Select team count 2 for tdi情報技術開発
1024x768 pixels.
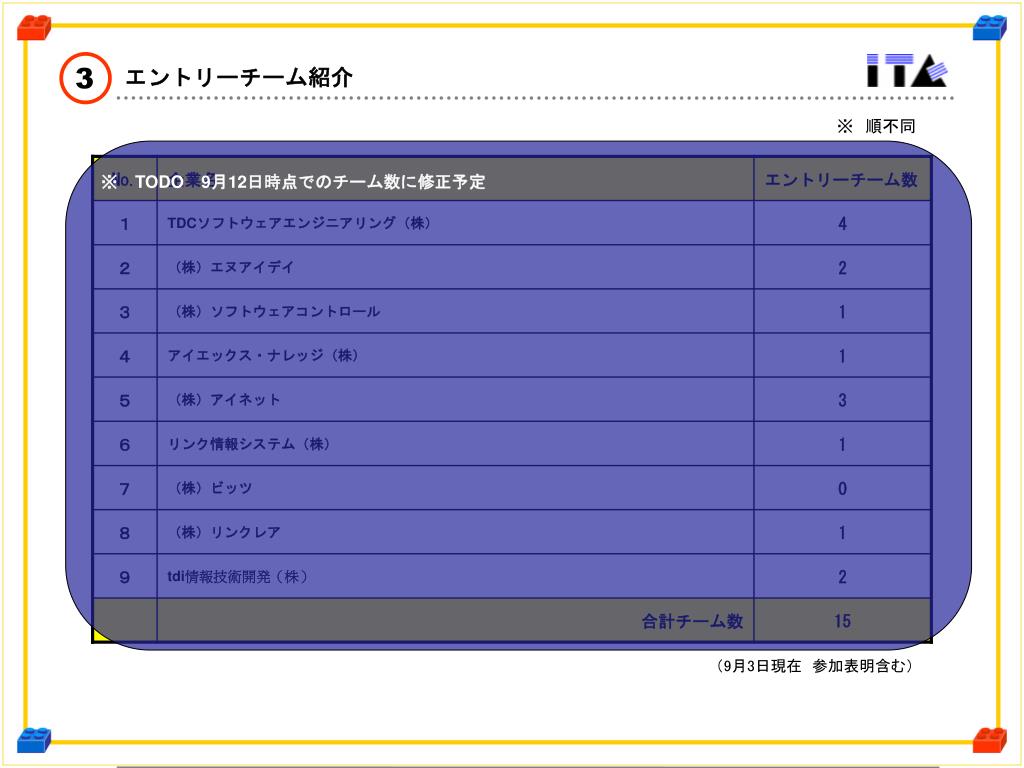click(842, 577)
